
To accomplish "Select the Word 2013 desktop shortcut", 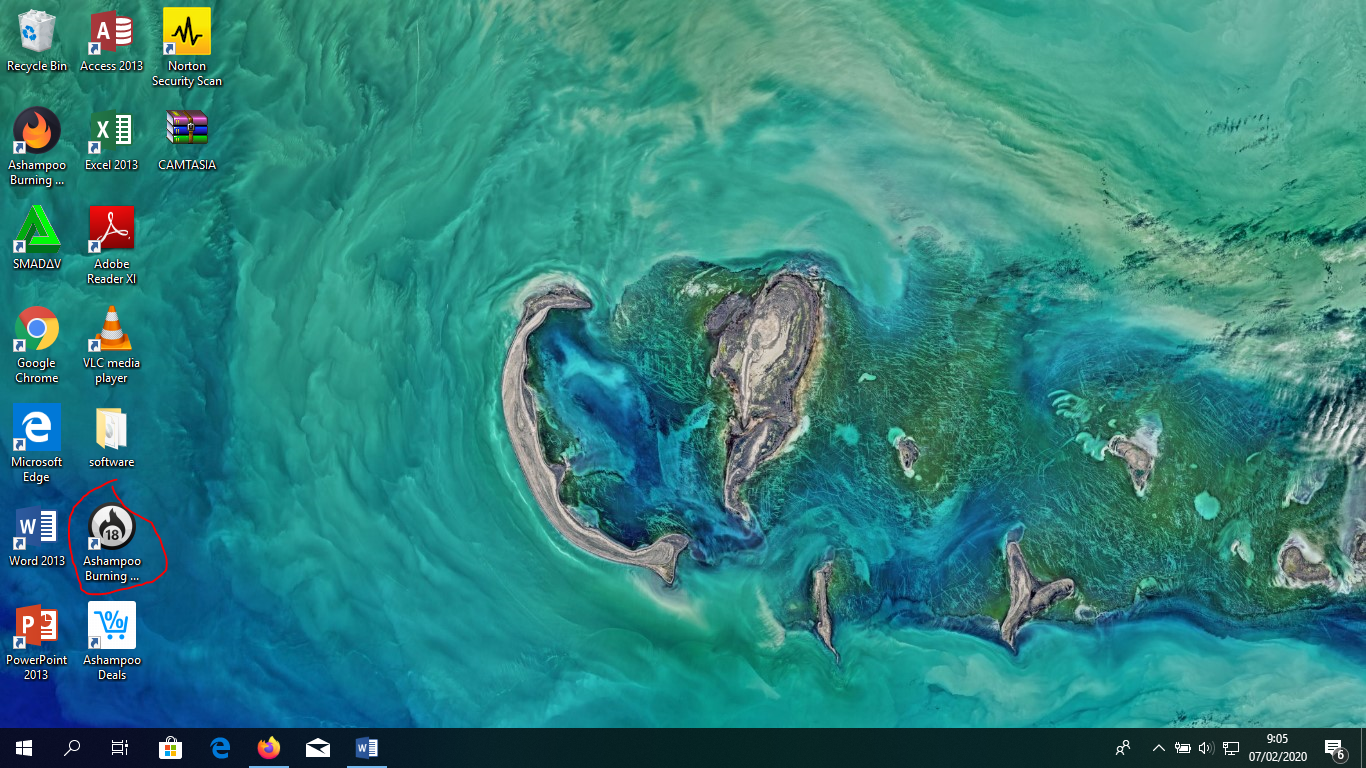I will pos(37,536).
